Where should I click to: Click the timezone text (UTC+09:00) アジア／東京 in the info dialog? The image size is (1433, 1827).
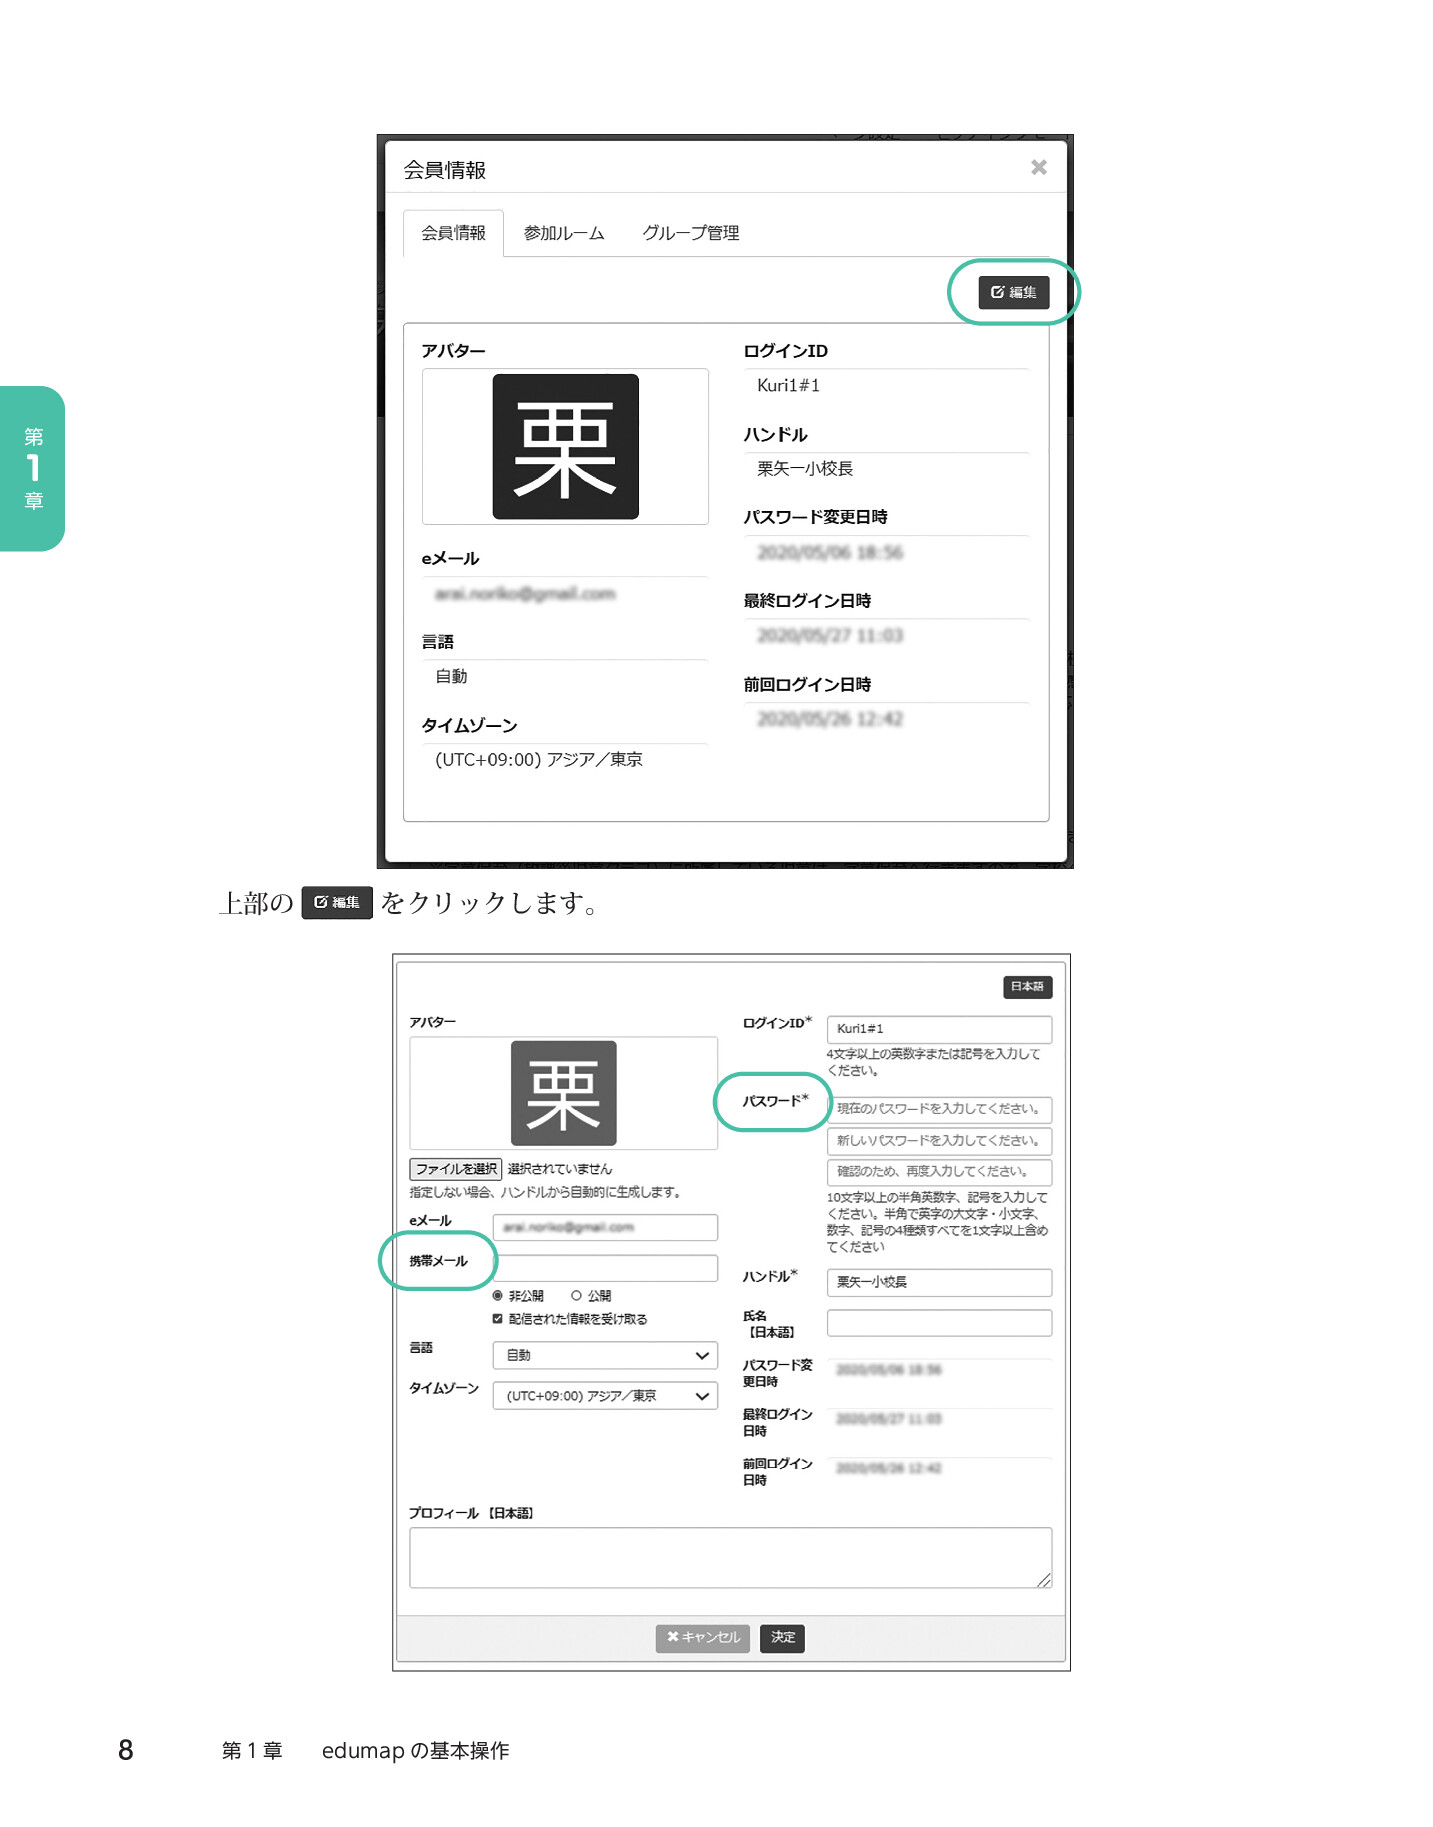539,759
